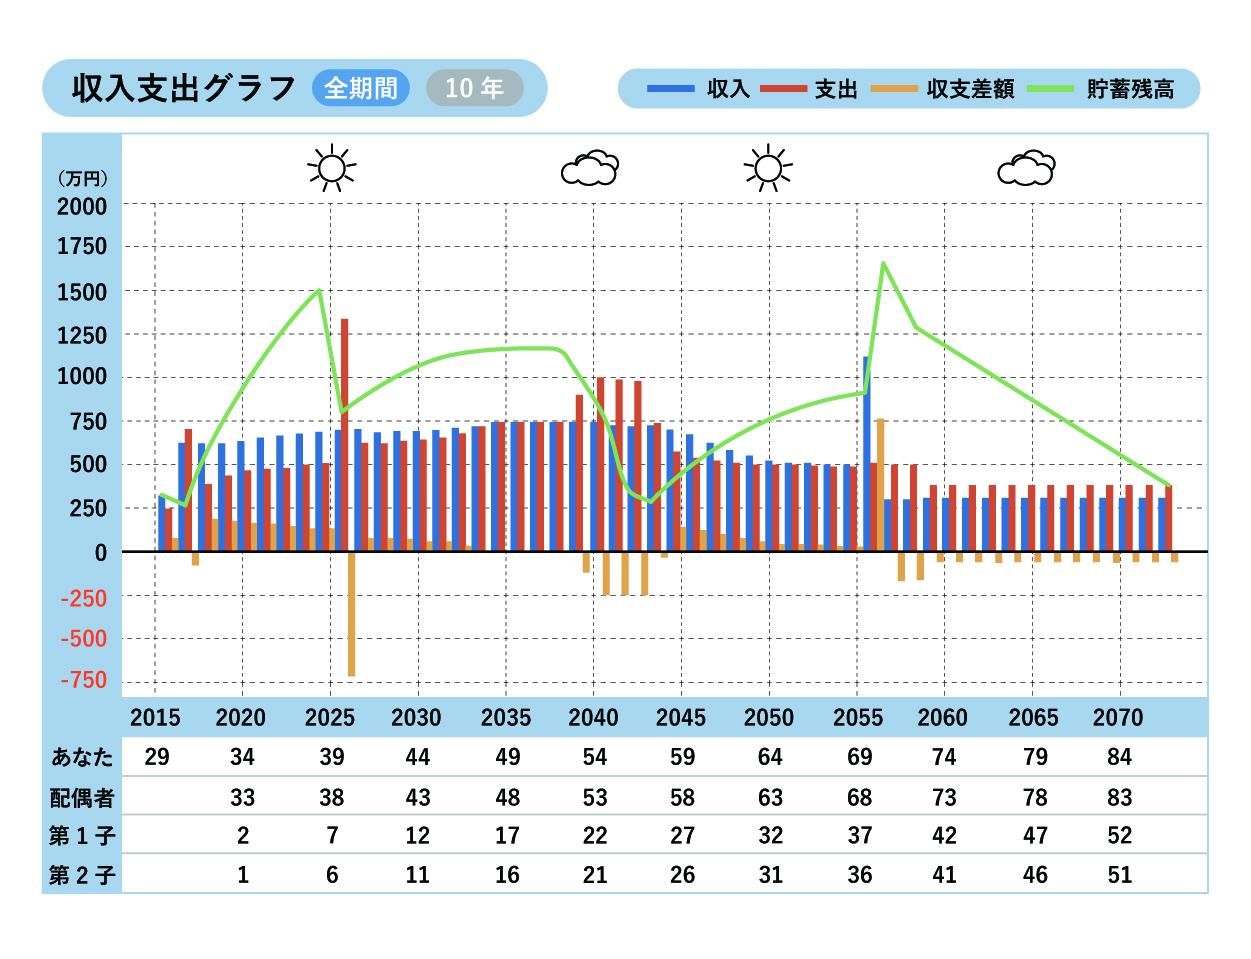Image resolution: width=1251 pixels, height=959 pixels.
Task: Click the red 支出 legend swatch
Action: tap(783, 89)
